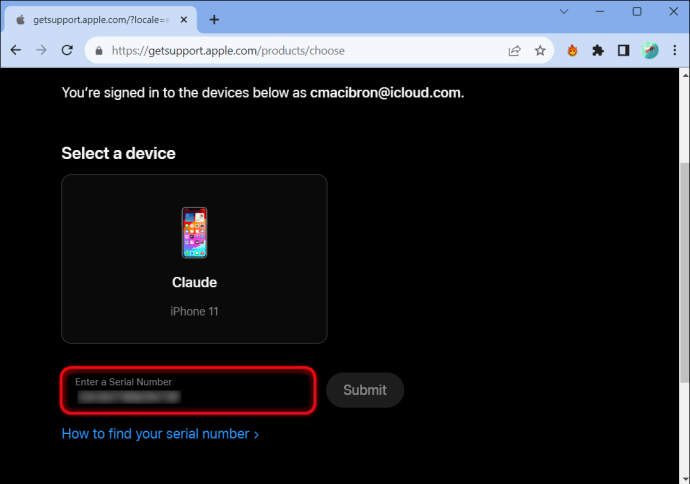Click the Enter a Serial Number field

[188, 390]
